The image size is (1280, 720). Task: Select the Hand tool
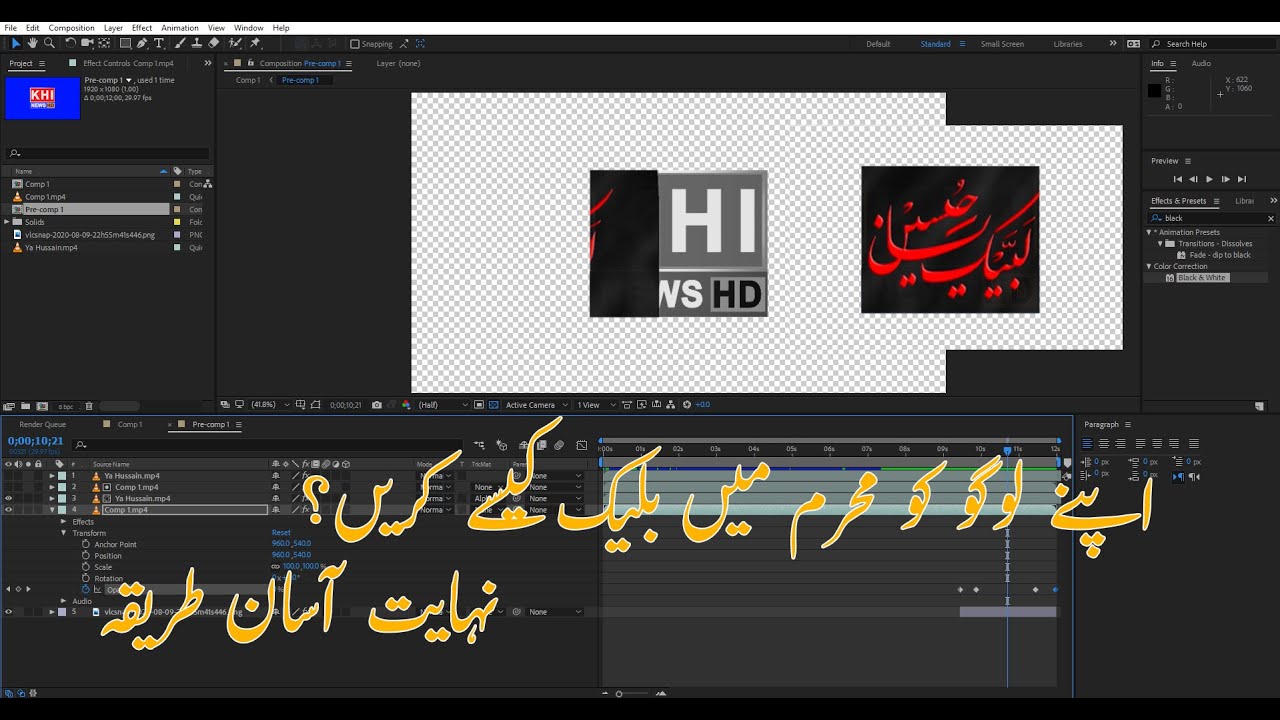32,43
